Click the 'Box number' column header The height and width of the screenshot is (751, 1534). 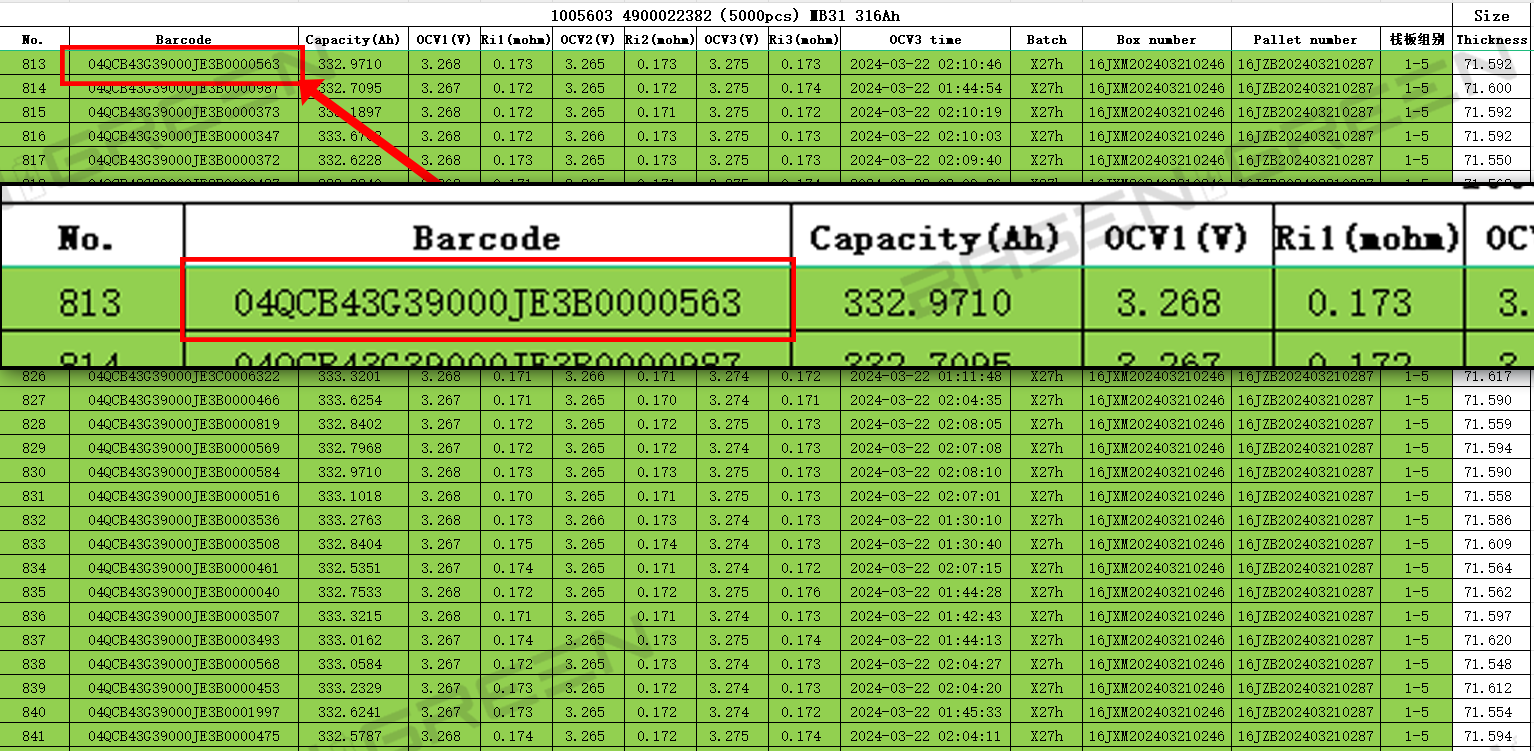[1156, 39]
